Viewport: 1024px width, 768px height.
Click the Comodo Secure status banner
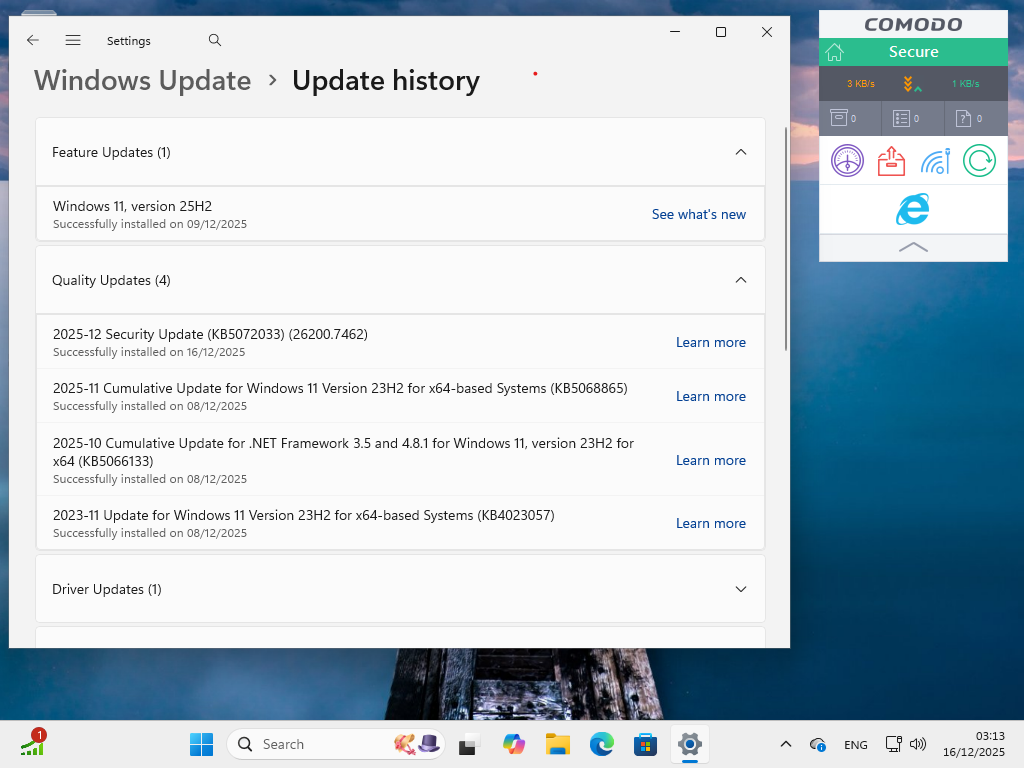click(913, 52)
